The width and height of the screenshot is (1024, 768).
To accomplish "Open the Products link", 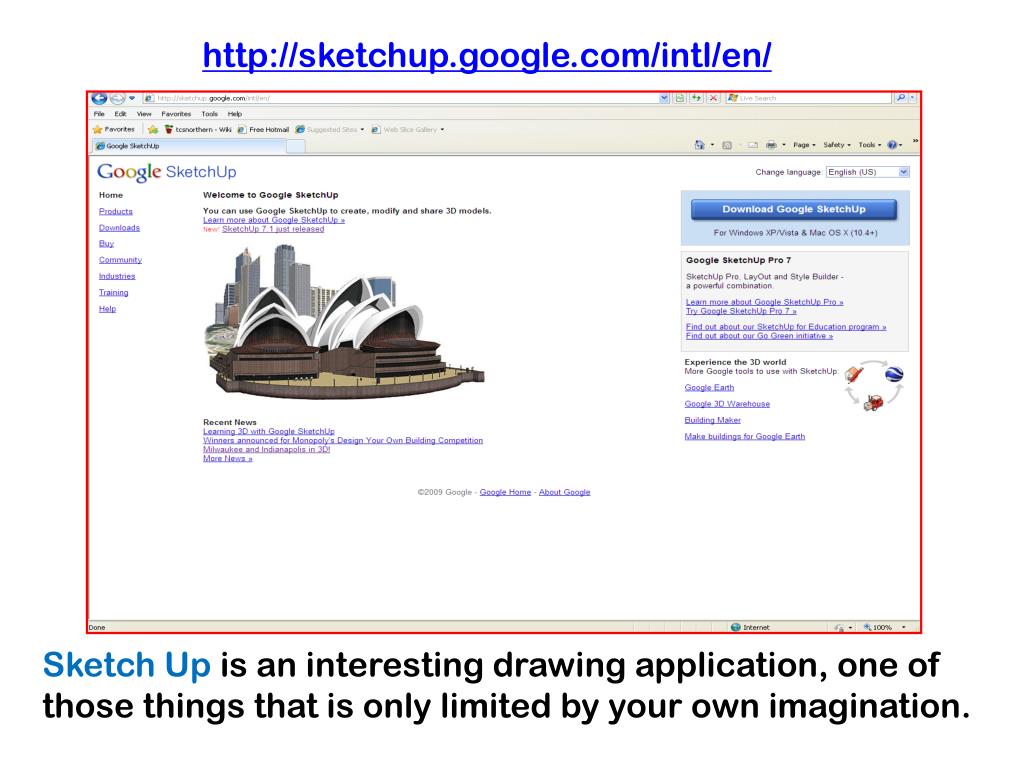I will 116,212.
